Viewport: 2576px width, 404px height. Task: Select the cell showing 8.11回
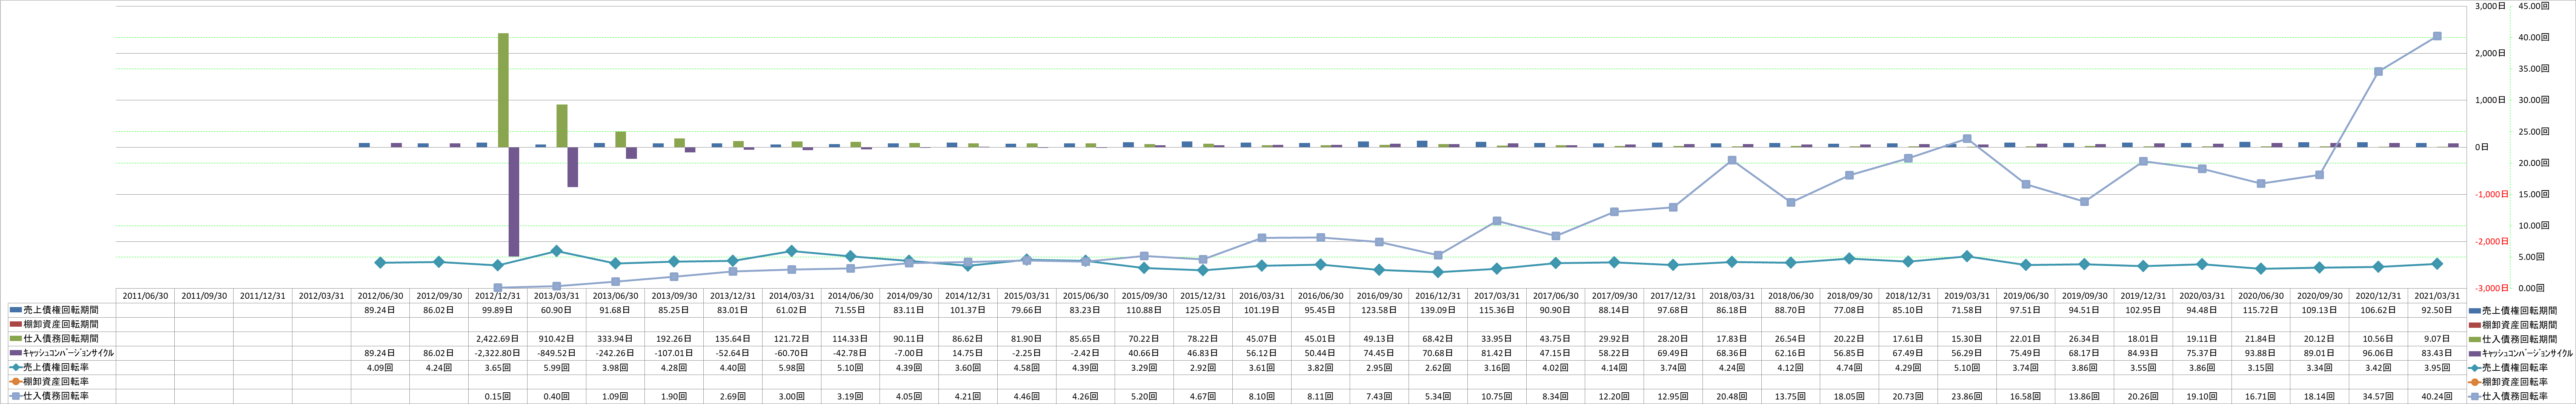1321,396
